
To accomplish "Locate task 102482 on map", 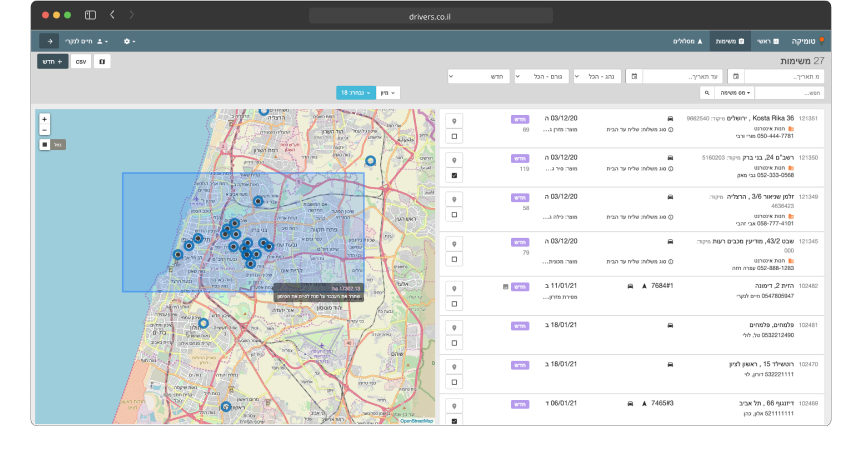I will 454,289.
